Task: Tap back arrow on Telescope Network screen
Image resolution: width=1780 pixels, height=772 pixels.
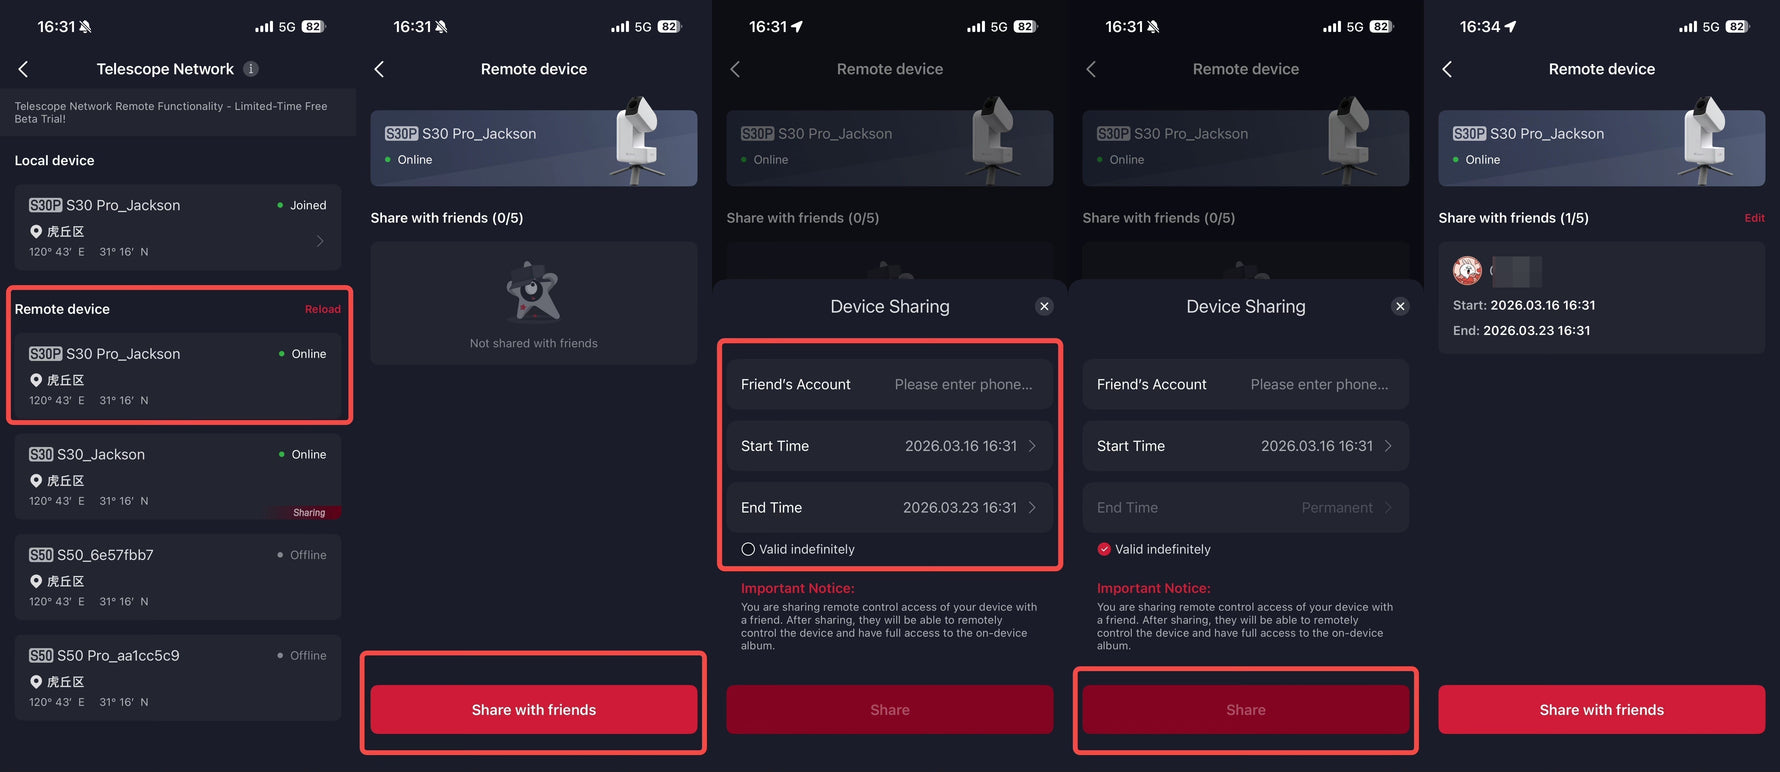Action: [x=23, y=69]
